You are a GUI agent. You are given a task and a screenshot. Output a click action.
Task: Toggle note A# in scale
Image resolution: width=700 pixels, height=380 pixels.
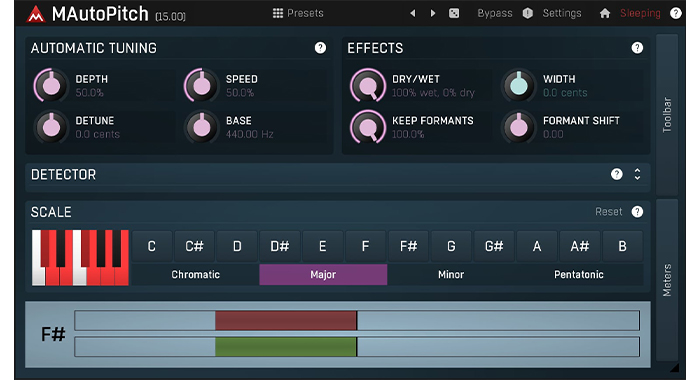point(580,246)
